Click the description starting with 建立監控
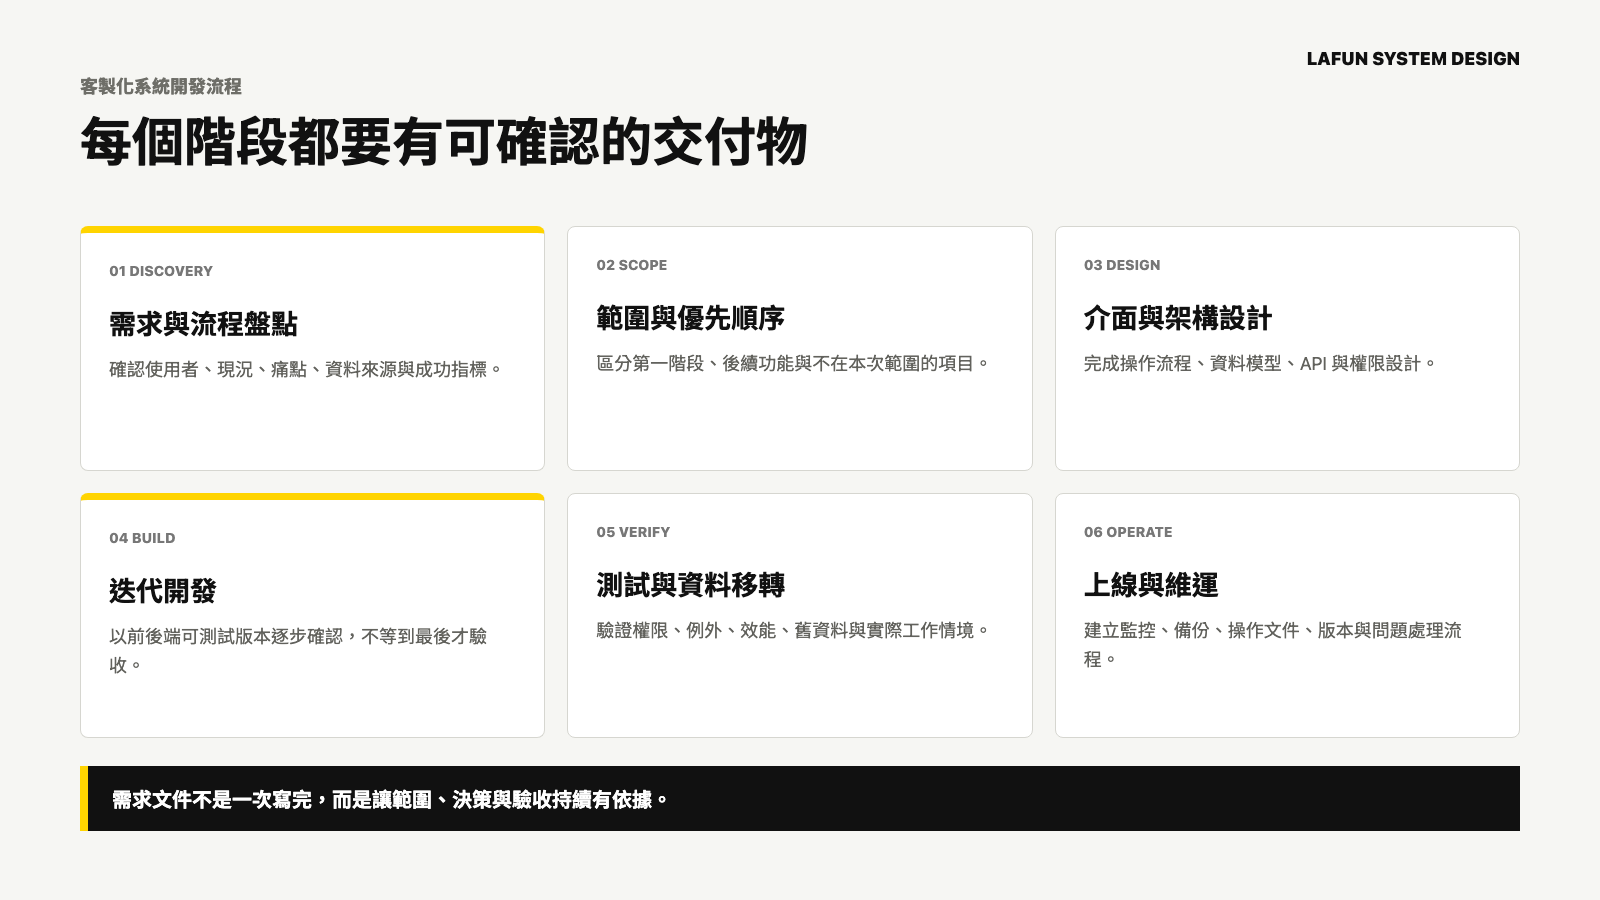Image resolution: width=1600 pixels, height=900 pixels. 1273,644
